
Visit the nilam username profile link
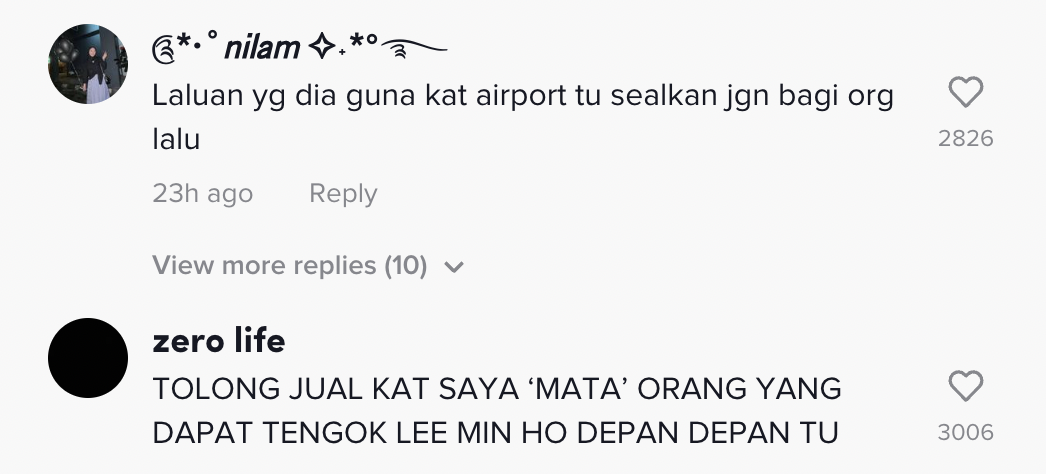point(300,48)
